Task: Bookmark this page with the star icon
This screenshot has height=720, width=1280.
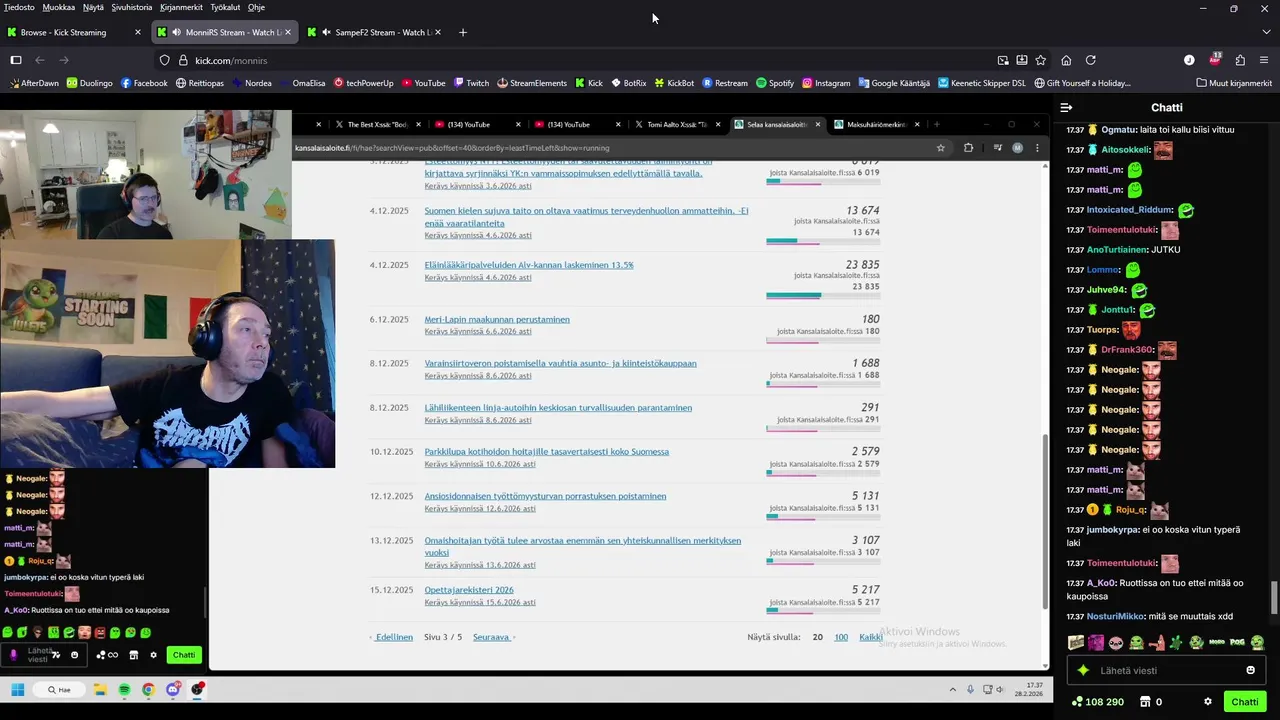Action: (x=1041, y=60)
